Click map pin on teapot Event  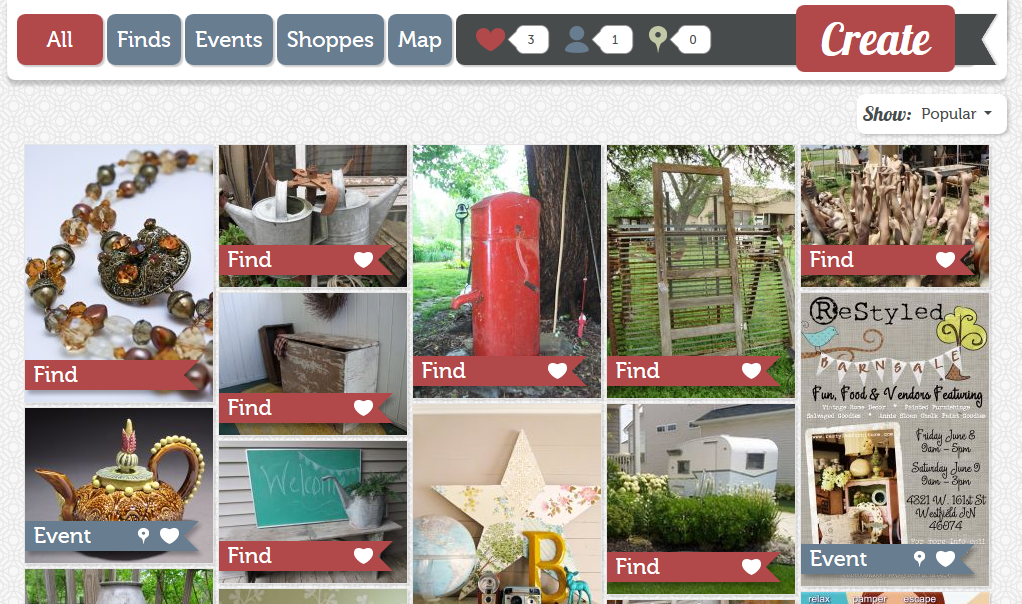(143, 536)
